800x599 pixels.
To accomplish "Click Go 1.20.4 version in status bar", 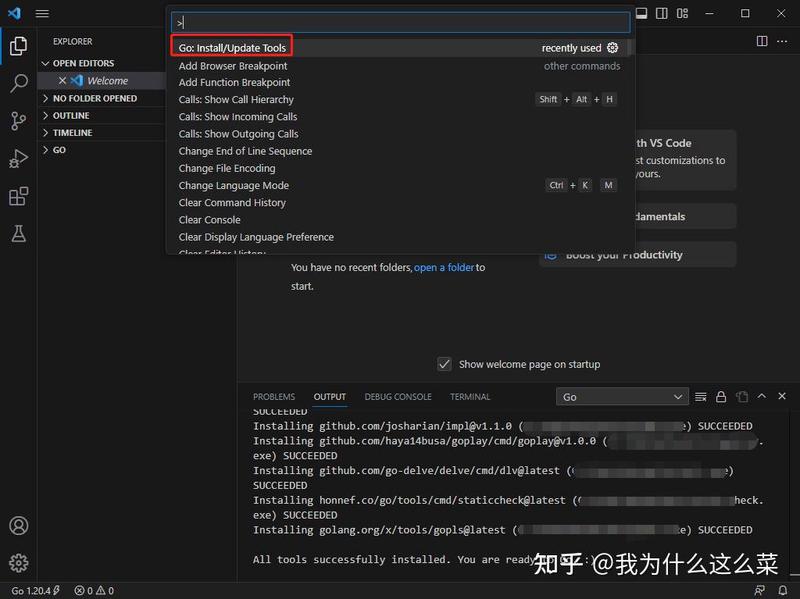I will [35, 590].
